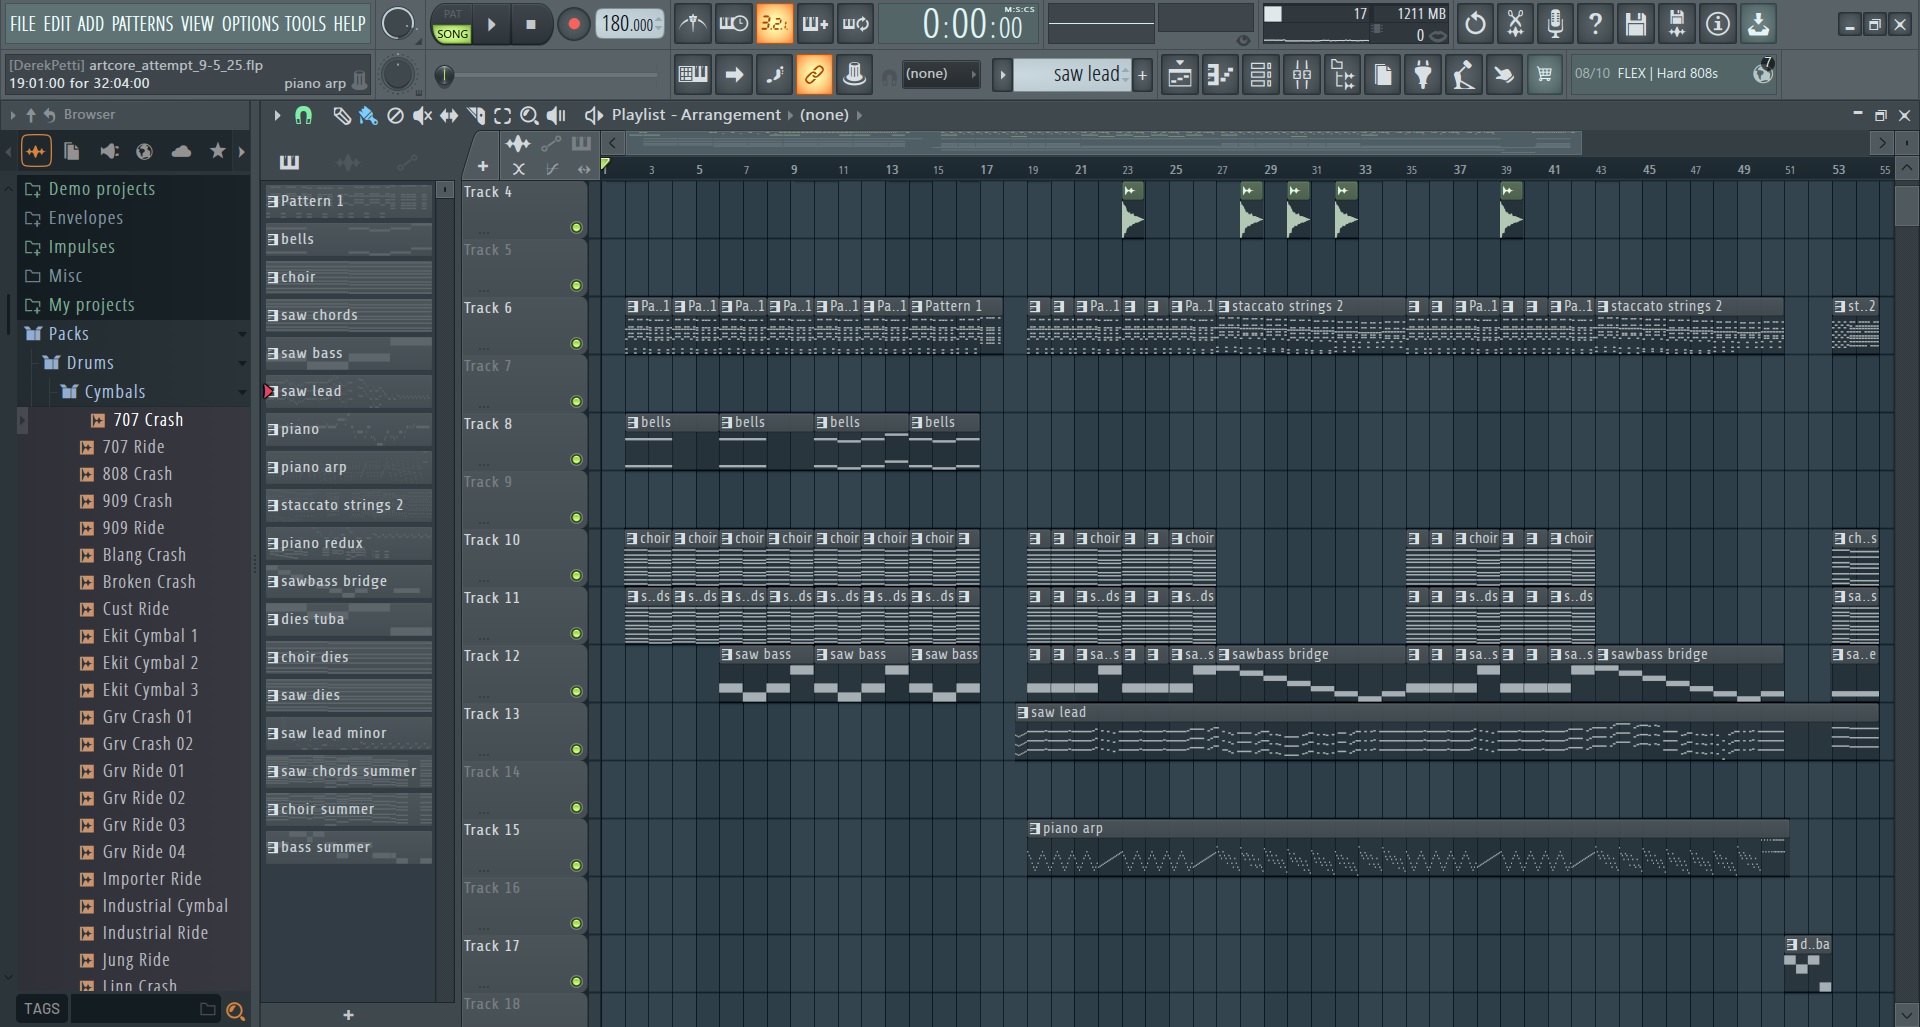Open the playlist options menu arrow
The width and height of the screenshot is (1920, 1027).
pos(277,115)
